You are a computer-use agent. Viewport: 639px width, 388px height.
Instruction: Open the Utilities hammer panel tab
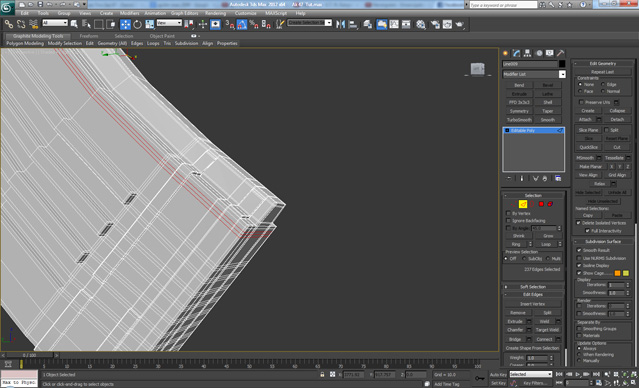(x=561, y=53)
